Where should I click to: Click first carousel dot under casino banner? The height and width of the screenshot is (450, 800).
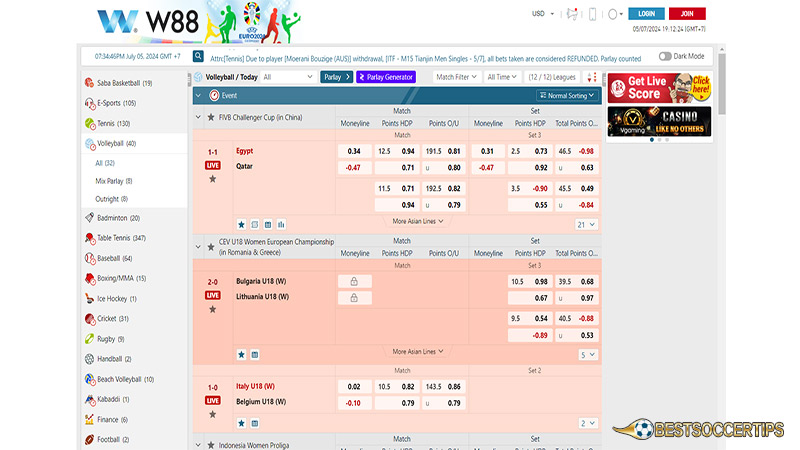click(x=652, y=139)
